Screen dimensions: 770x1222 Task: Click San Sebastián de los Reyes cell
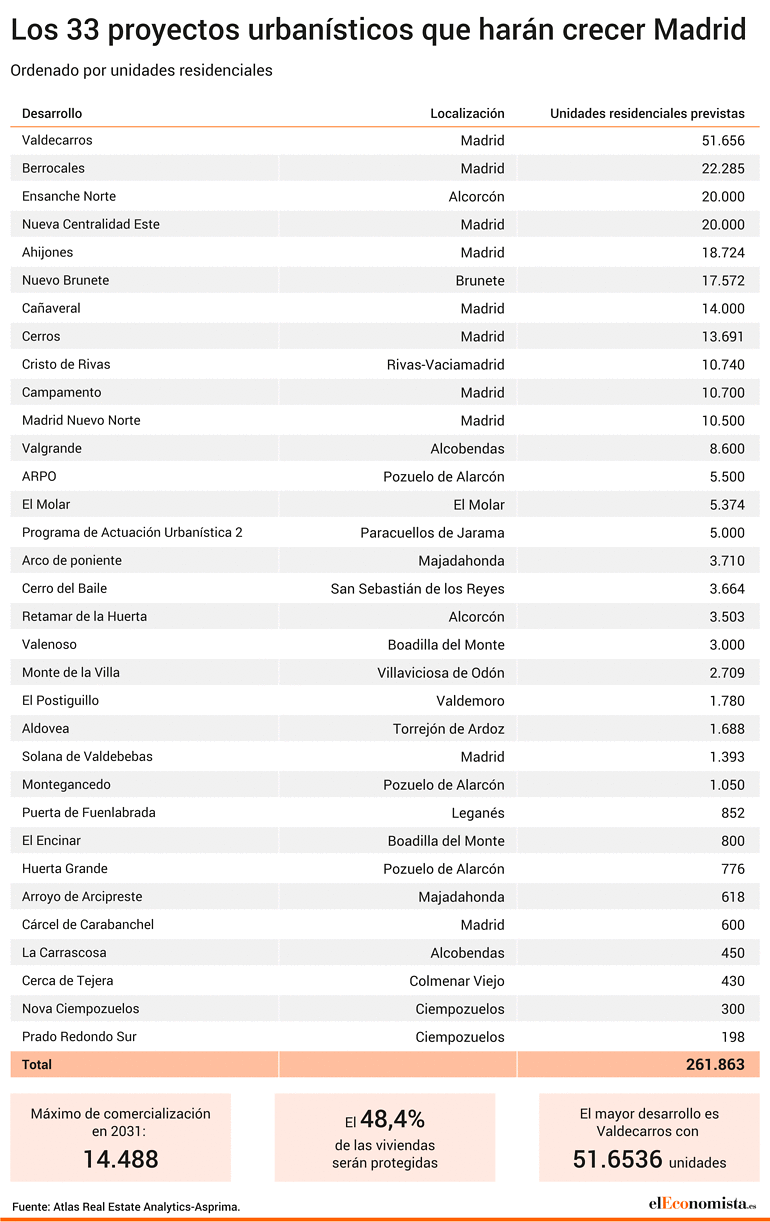(x=418, y=588)
